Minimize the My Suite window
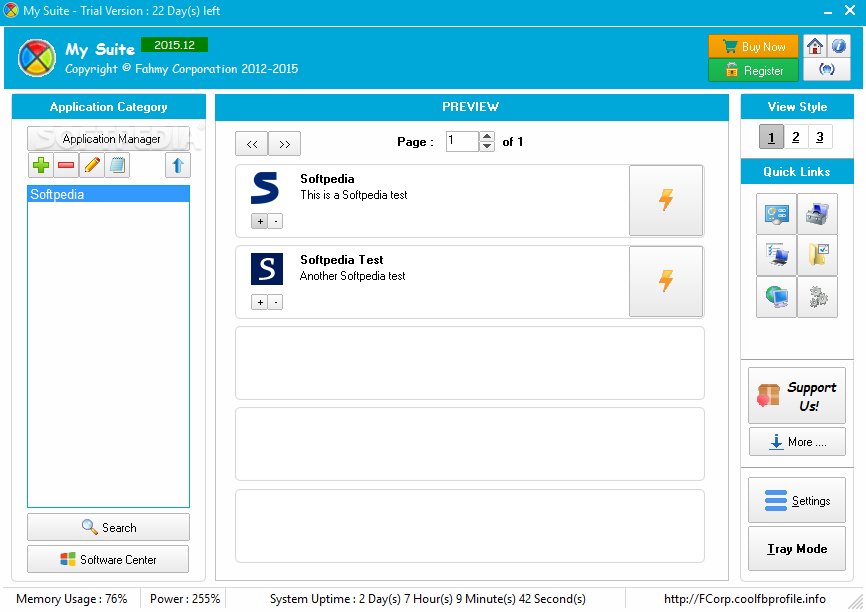The width and height of the screenshot is (866, 612). [x=828, y=11]
